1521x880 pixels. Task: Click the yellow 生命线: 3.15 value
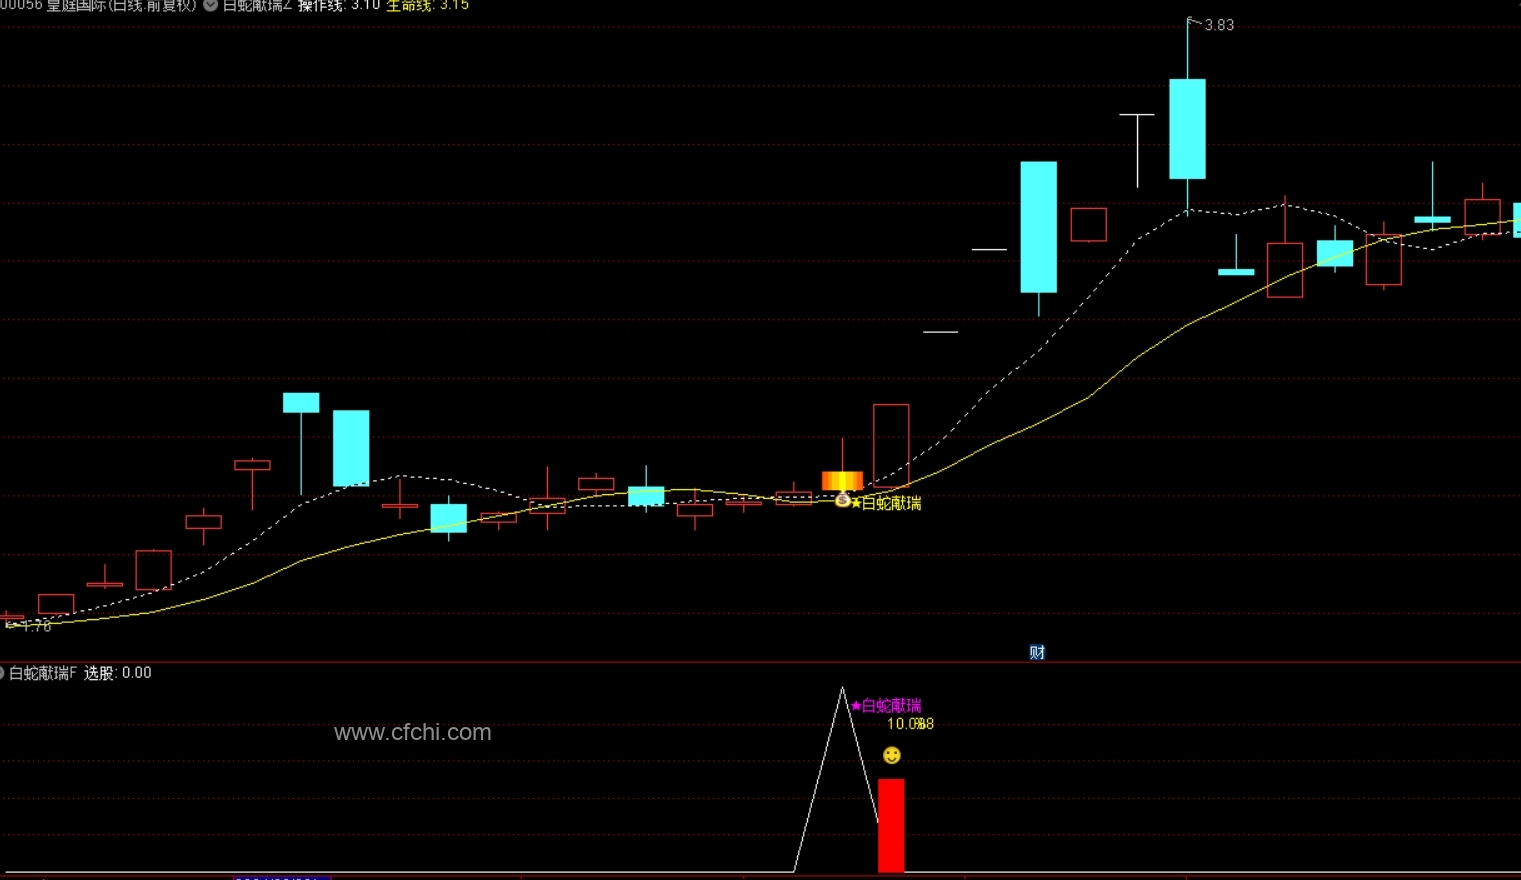tap(427, 5)
